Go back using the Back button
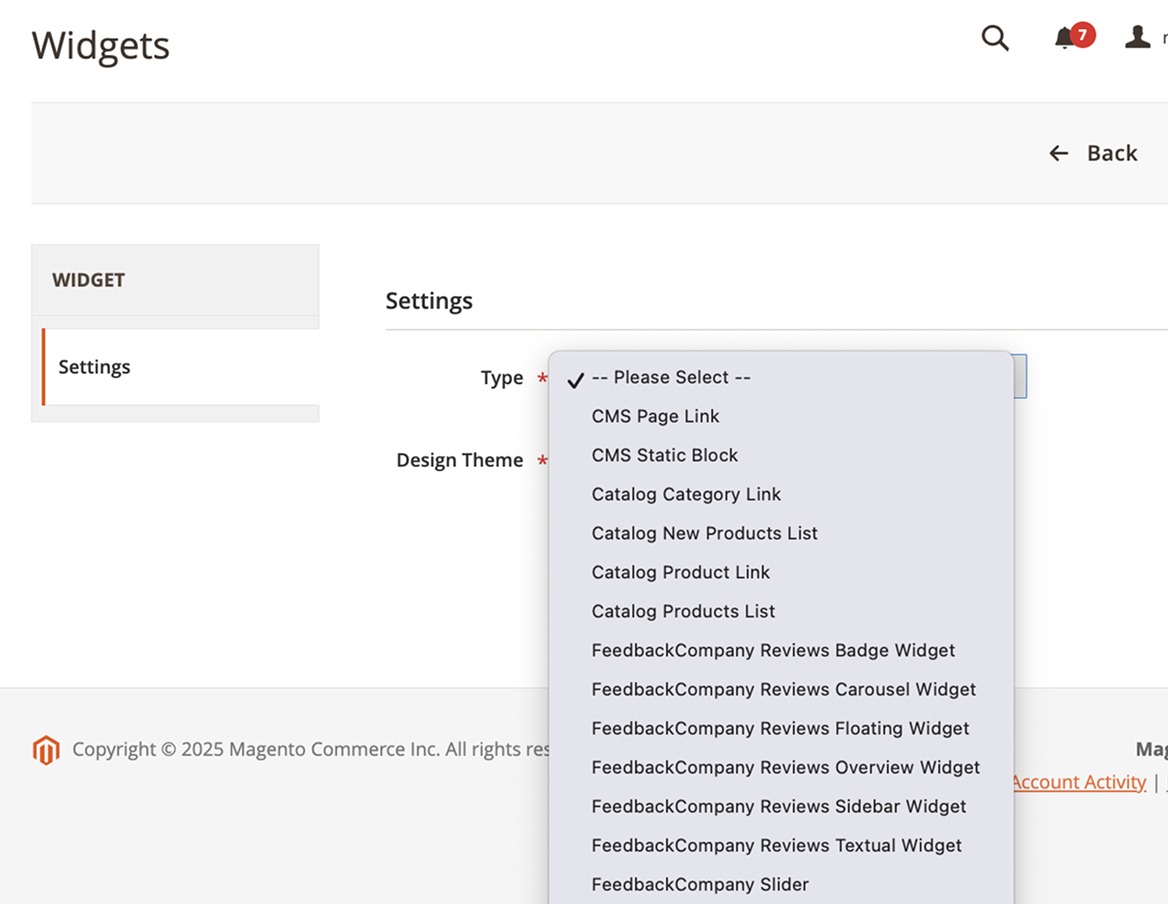1168x904 pixels. 1093,153
